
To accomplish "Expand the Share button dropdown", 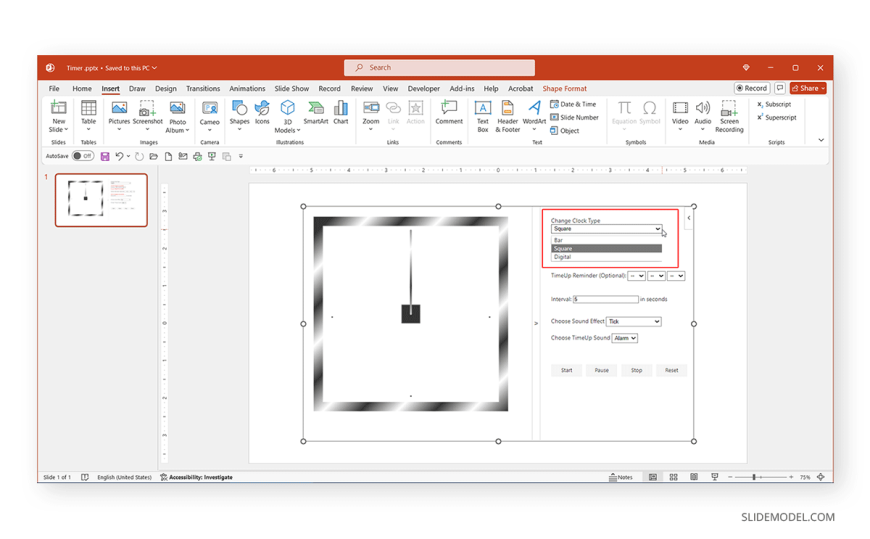I will point(823,88).
